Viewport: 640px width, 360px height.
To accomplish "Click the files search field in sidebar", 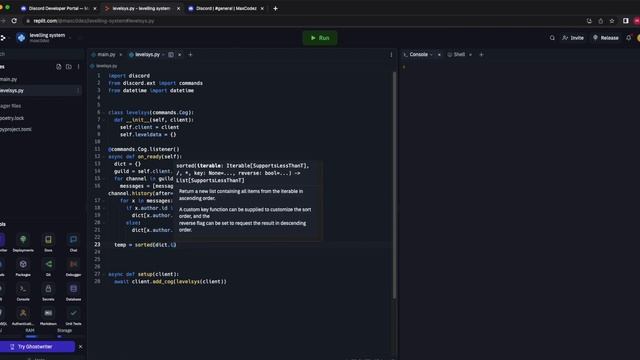I will (41, 54).
